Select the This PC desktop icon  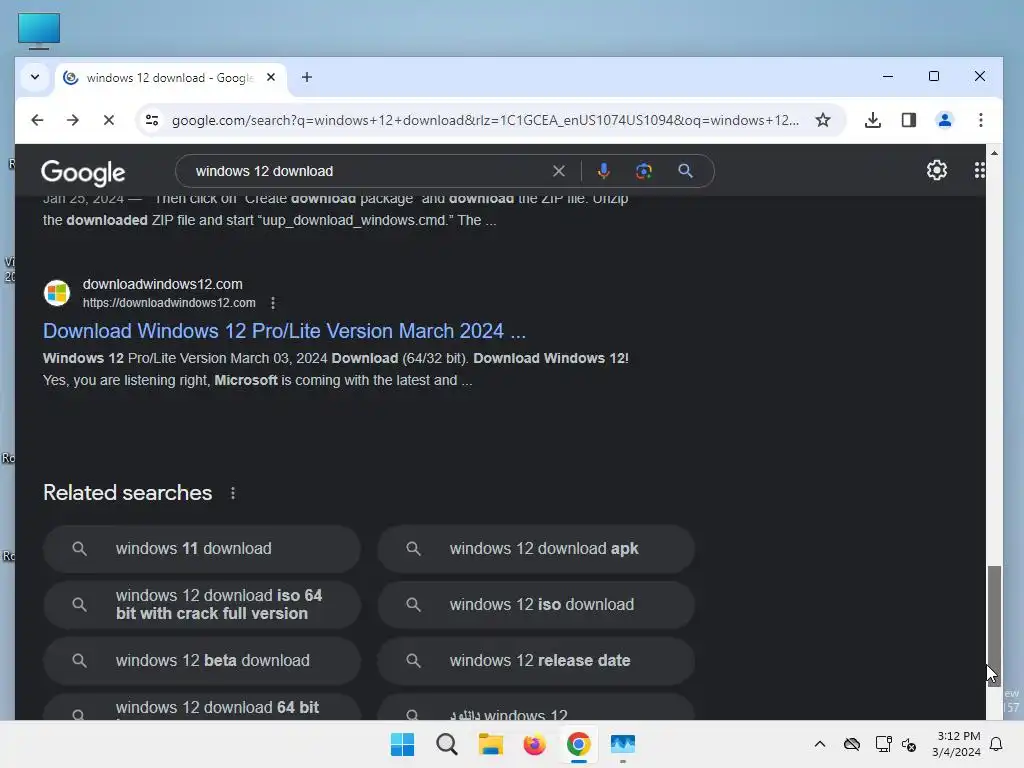(x=39, y=31)
